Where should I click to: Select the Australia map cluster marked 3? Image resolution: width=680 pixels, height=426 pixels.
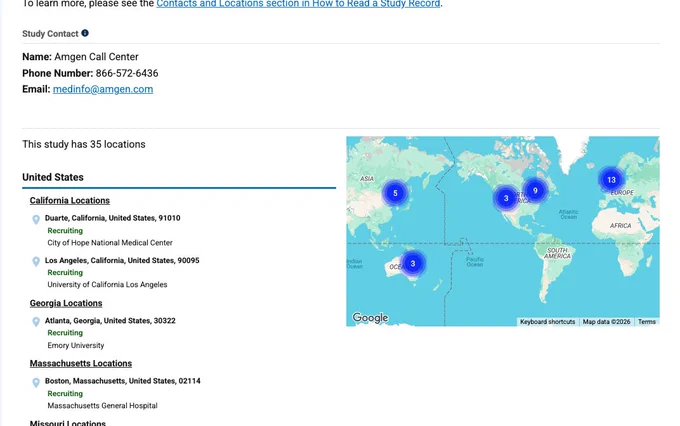click(413, 263)
